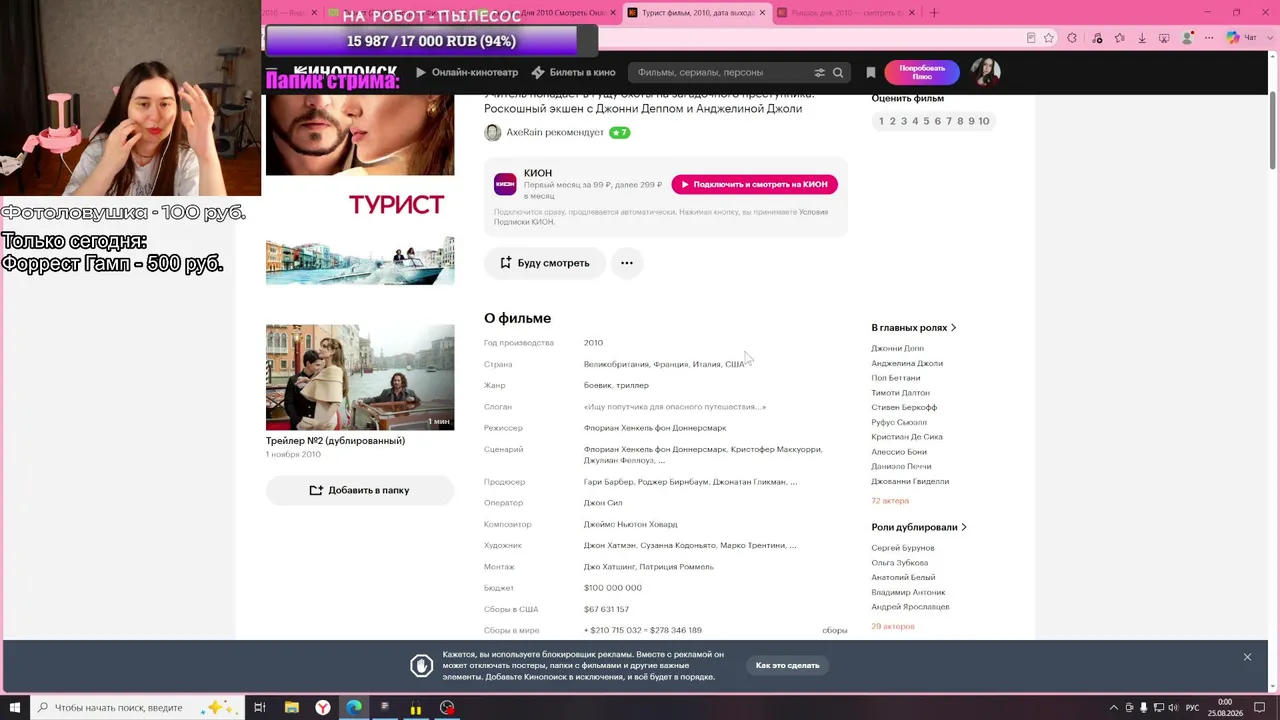Close the Турист фильм tab

click(762, 13)
